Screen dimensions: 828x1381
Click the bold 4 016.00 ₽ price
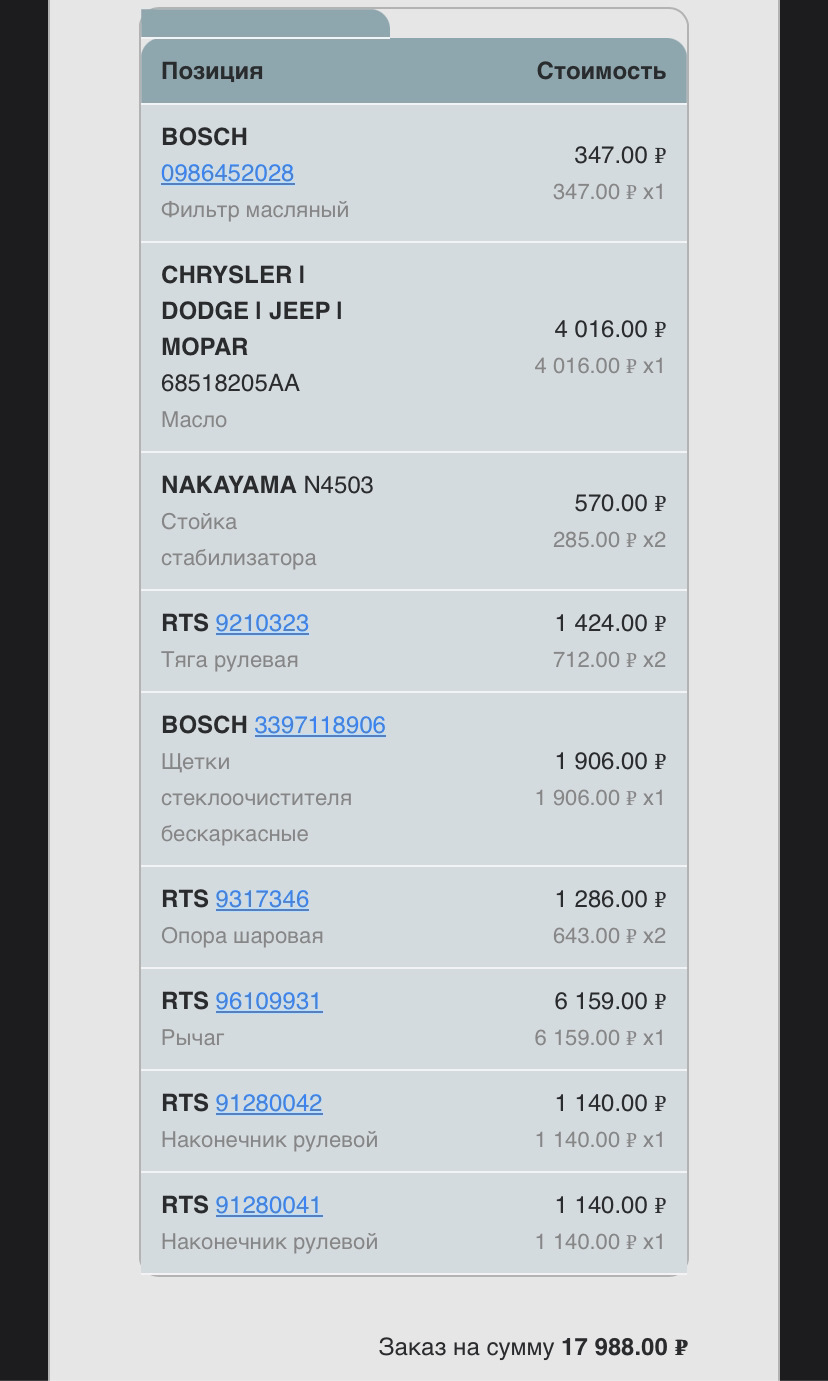(x=610, y=329)
